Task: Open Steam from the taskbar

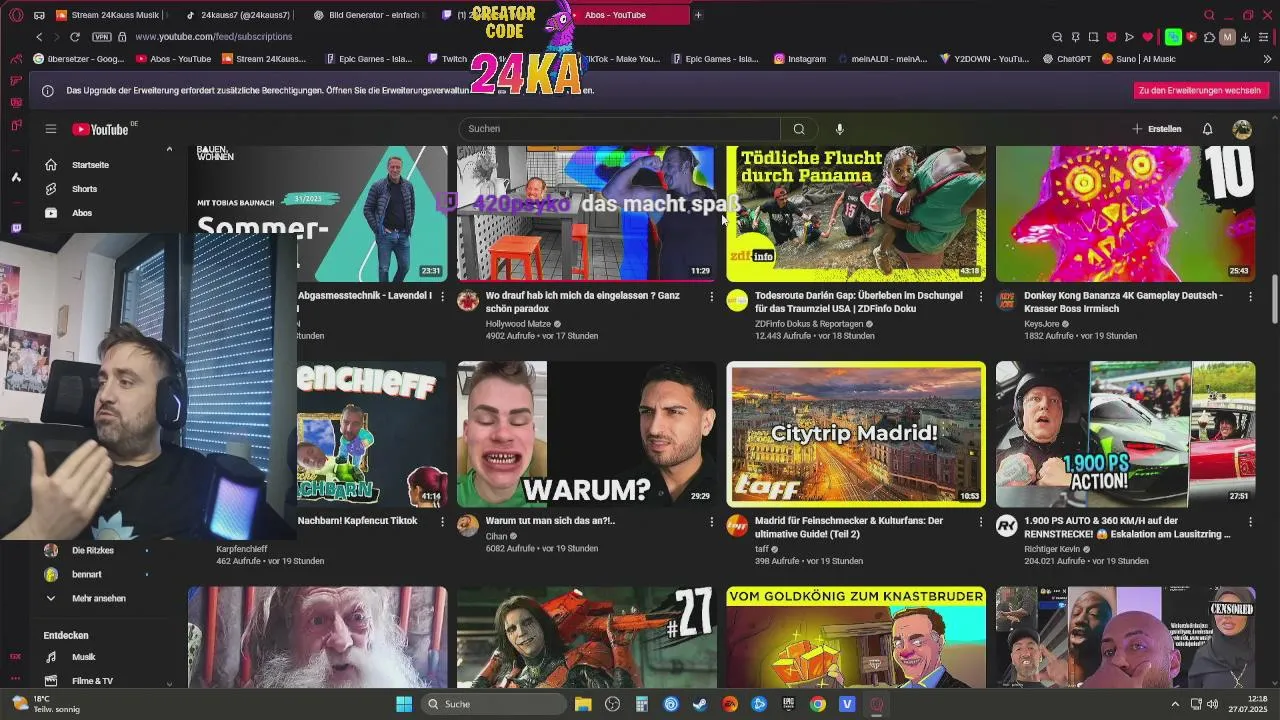Action: tap(700, 704)
